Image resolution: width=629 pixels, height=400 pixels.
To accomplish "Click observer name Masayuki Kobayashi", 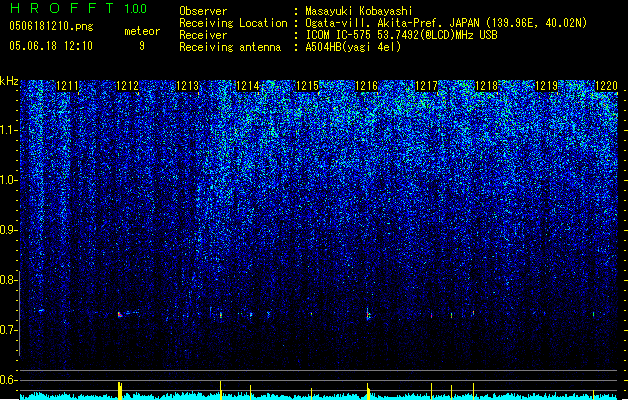I will pyautogui.click(x=359, y=11).
